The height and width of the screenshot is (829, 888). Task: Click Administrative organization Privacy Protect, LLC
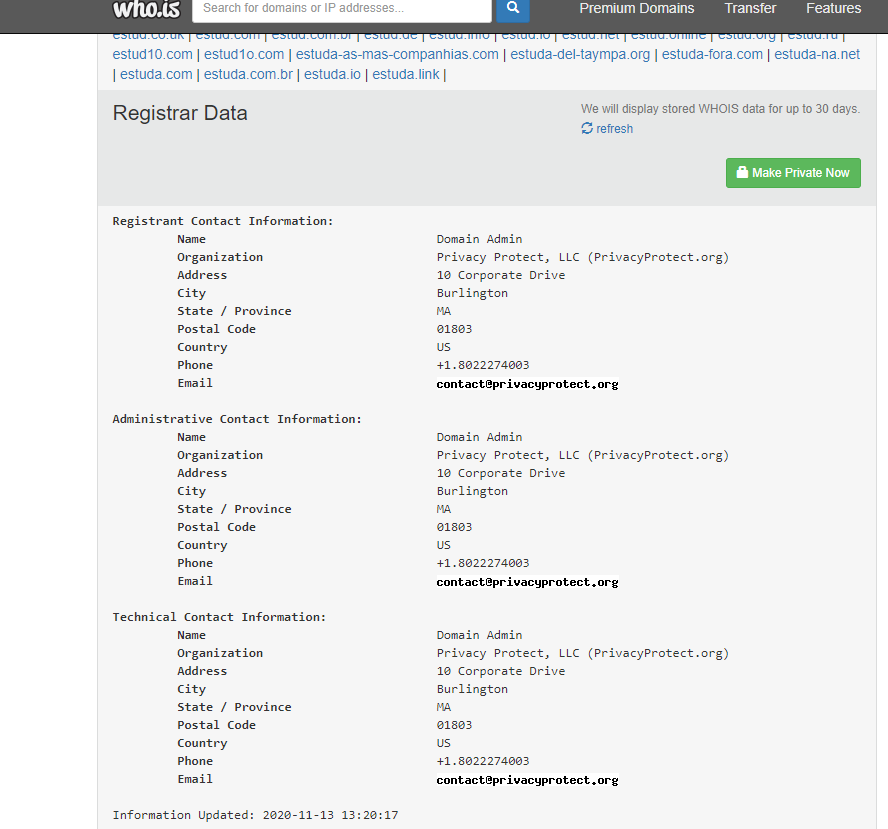click(582, 456)
